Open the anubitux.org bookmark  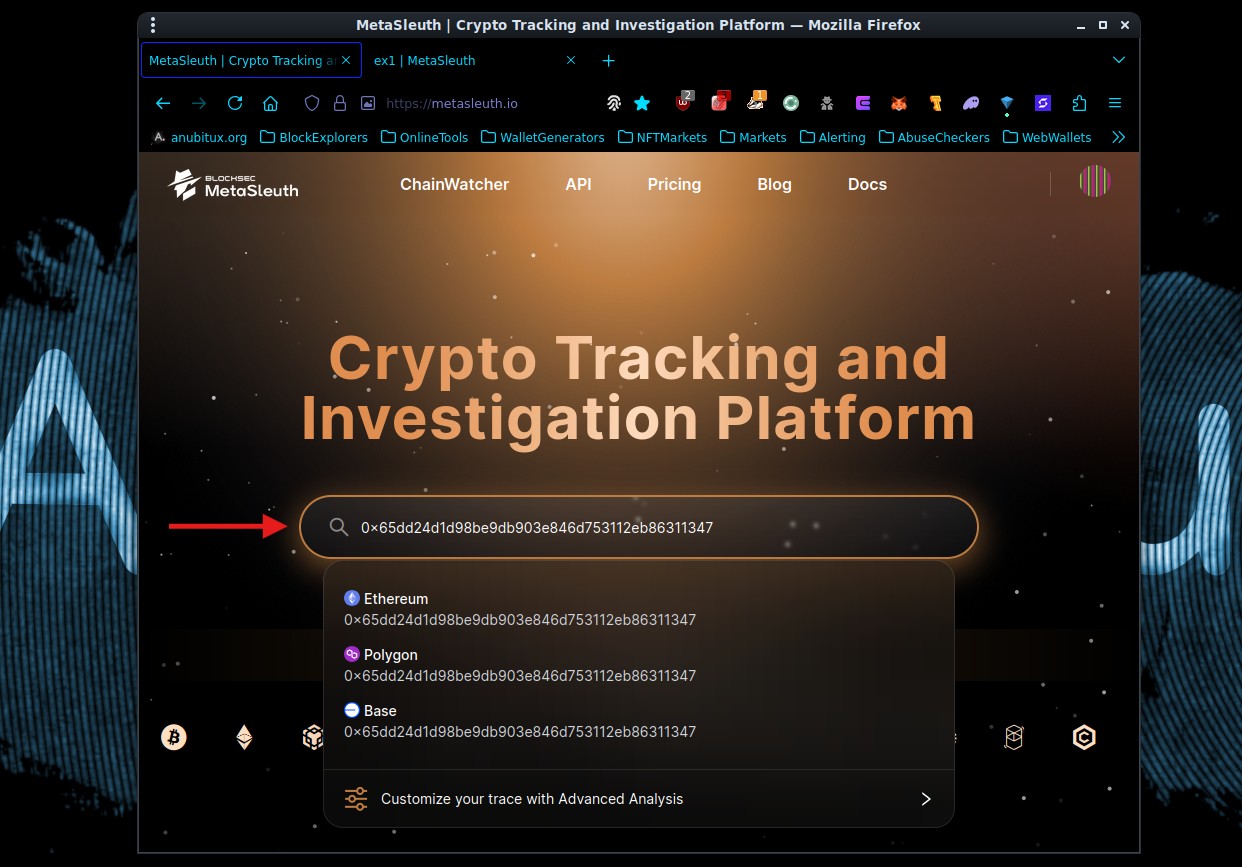(199, 137)
